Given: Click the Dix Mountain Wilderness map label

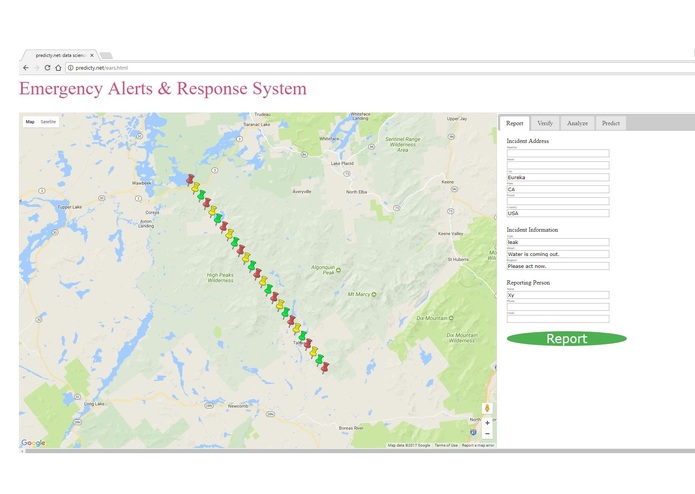Looking at the screenshot, I should [461, 338].
